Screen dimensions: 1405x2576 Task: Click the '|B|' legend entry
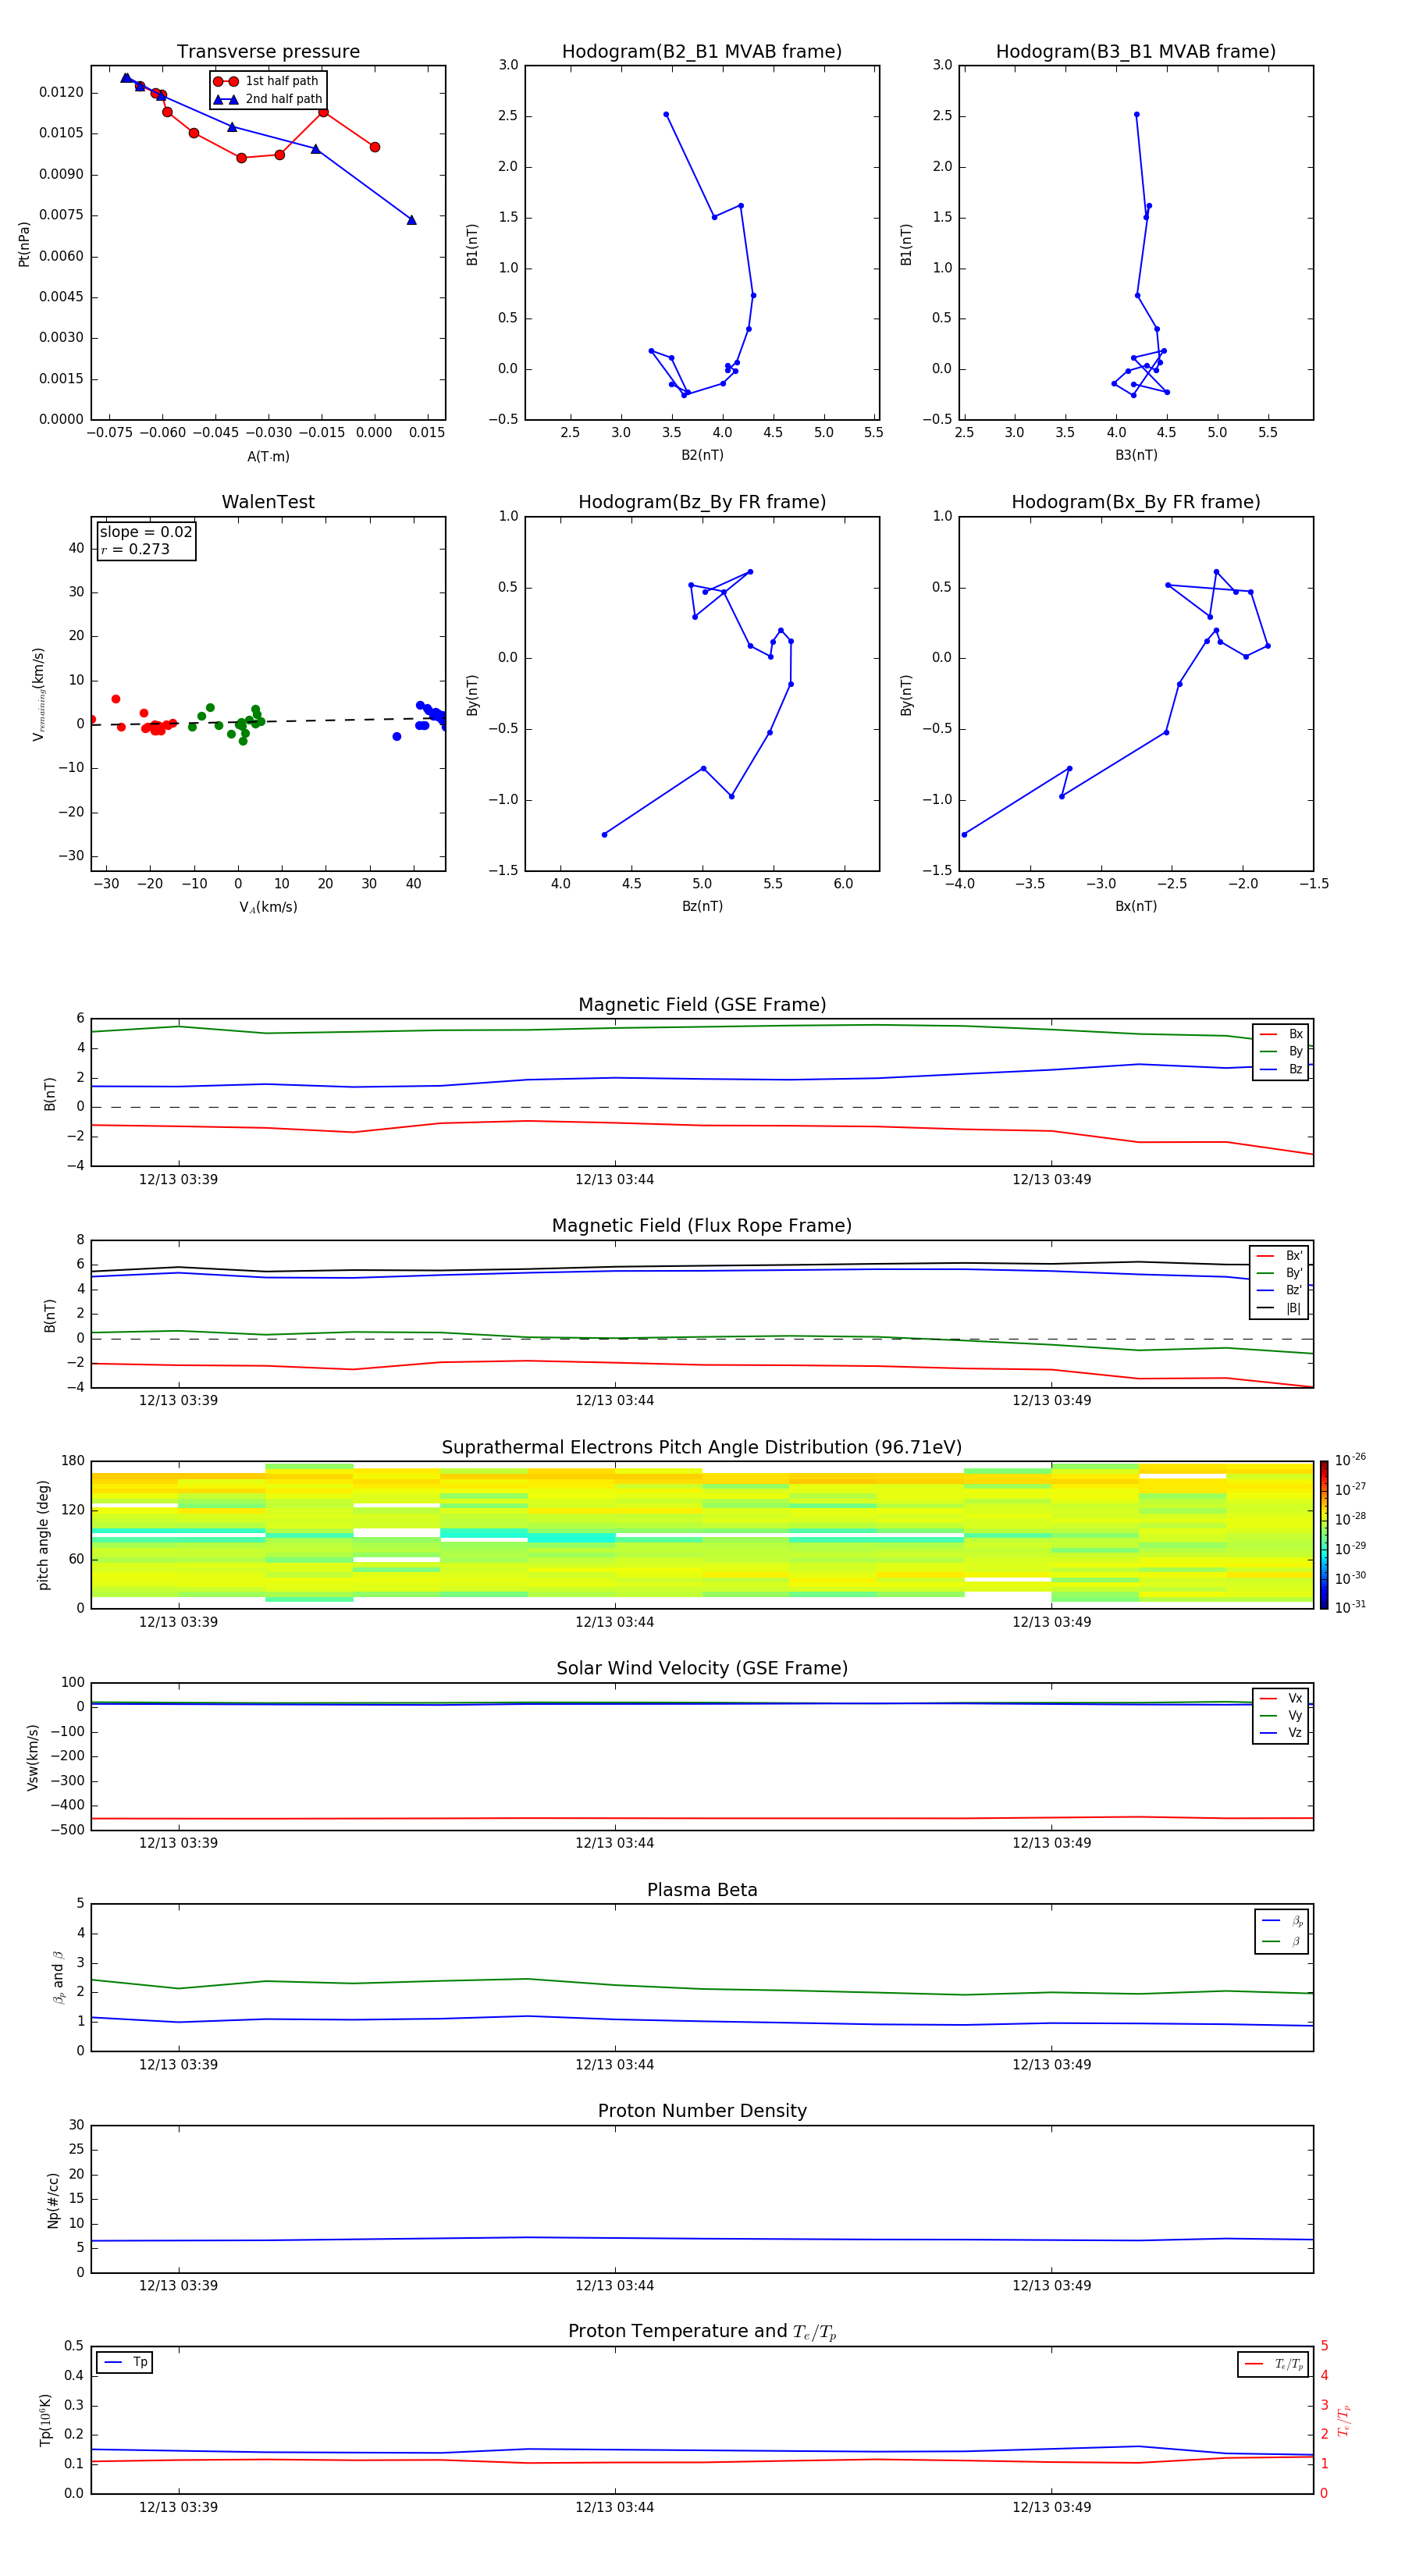1280,1308
